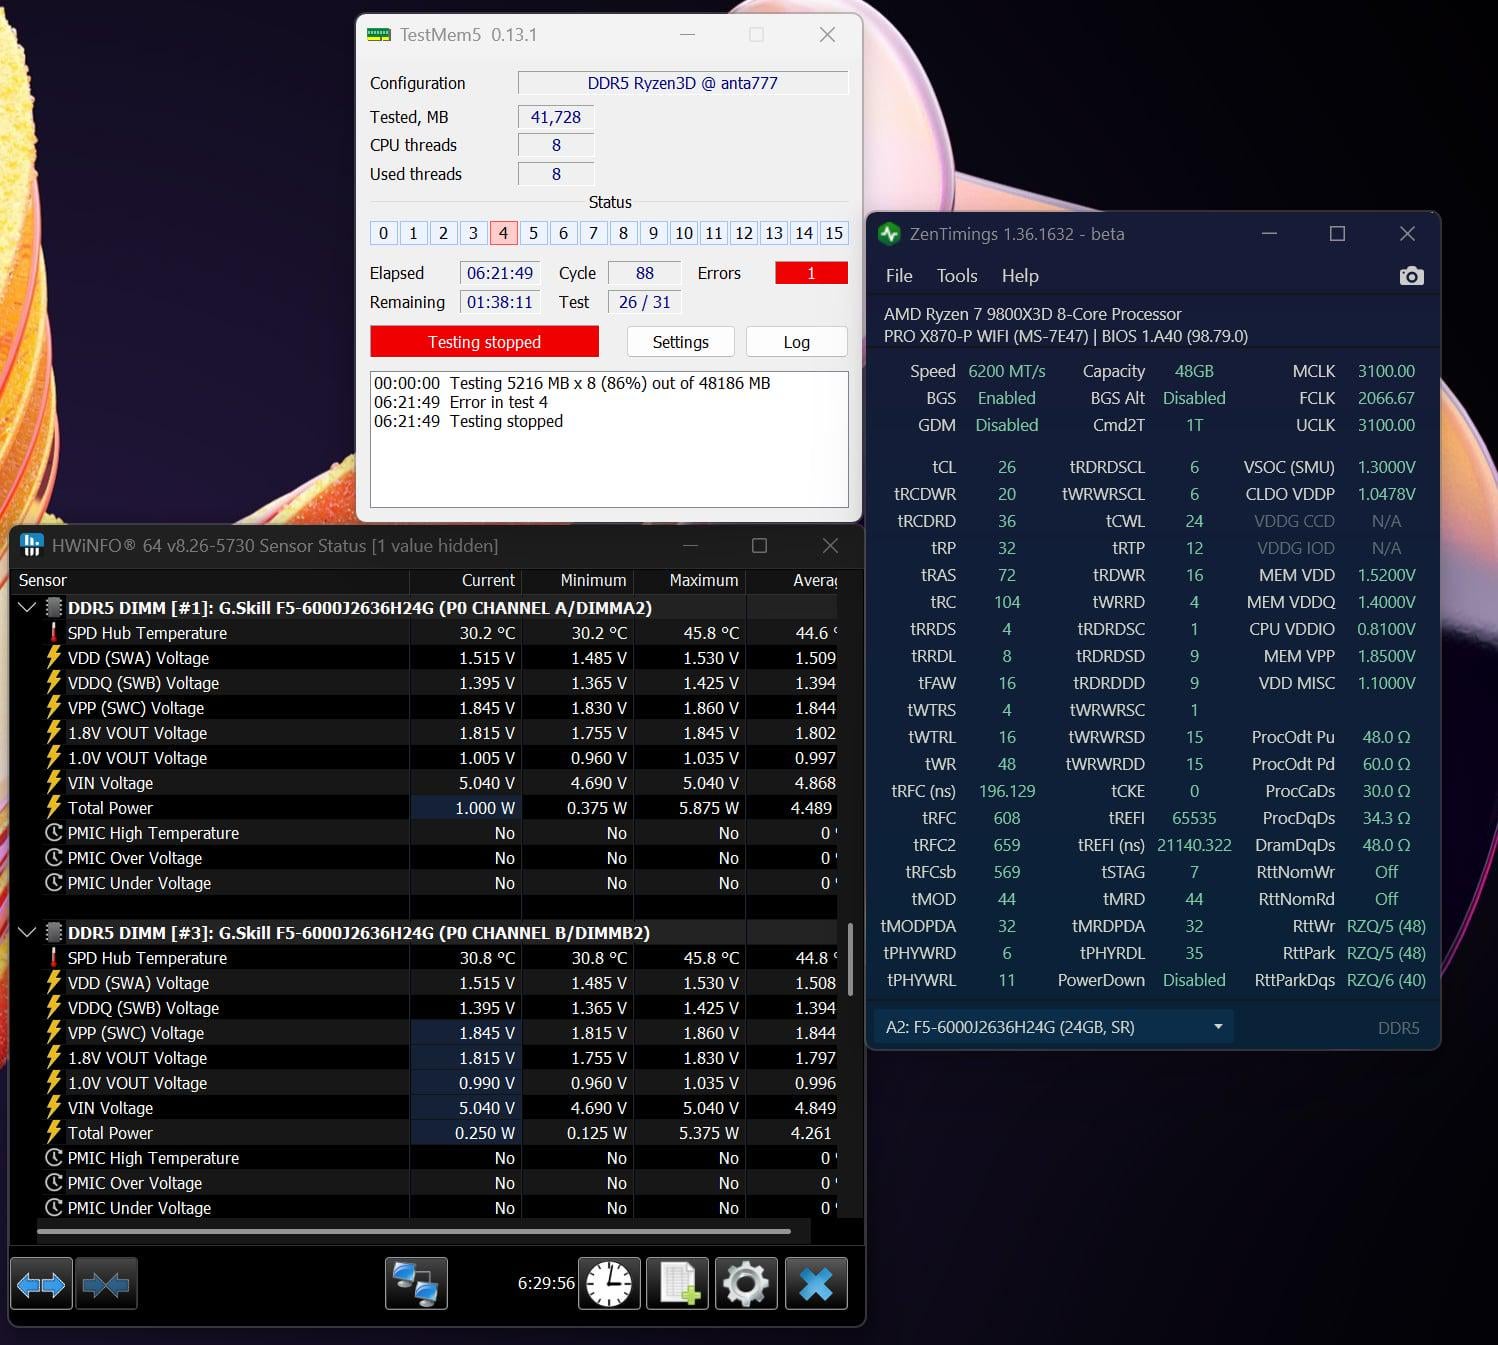
Task: Click the tCL value 26 in ZenTimings
Action: (x=1007, y=467)
